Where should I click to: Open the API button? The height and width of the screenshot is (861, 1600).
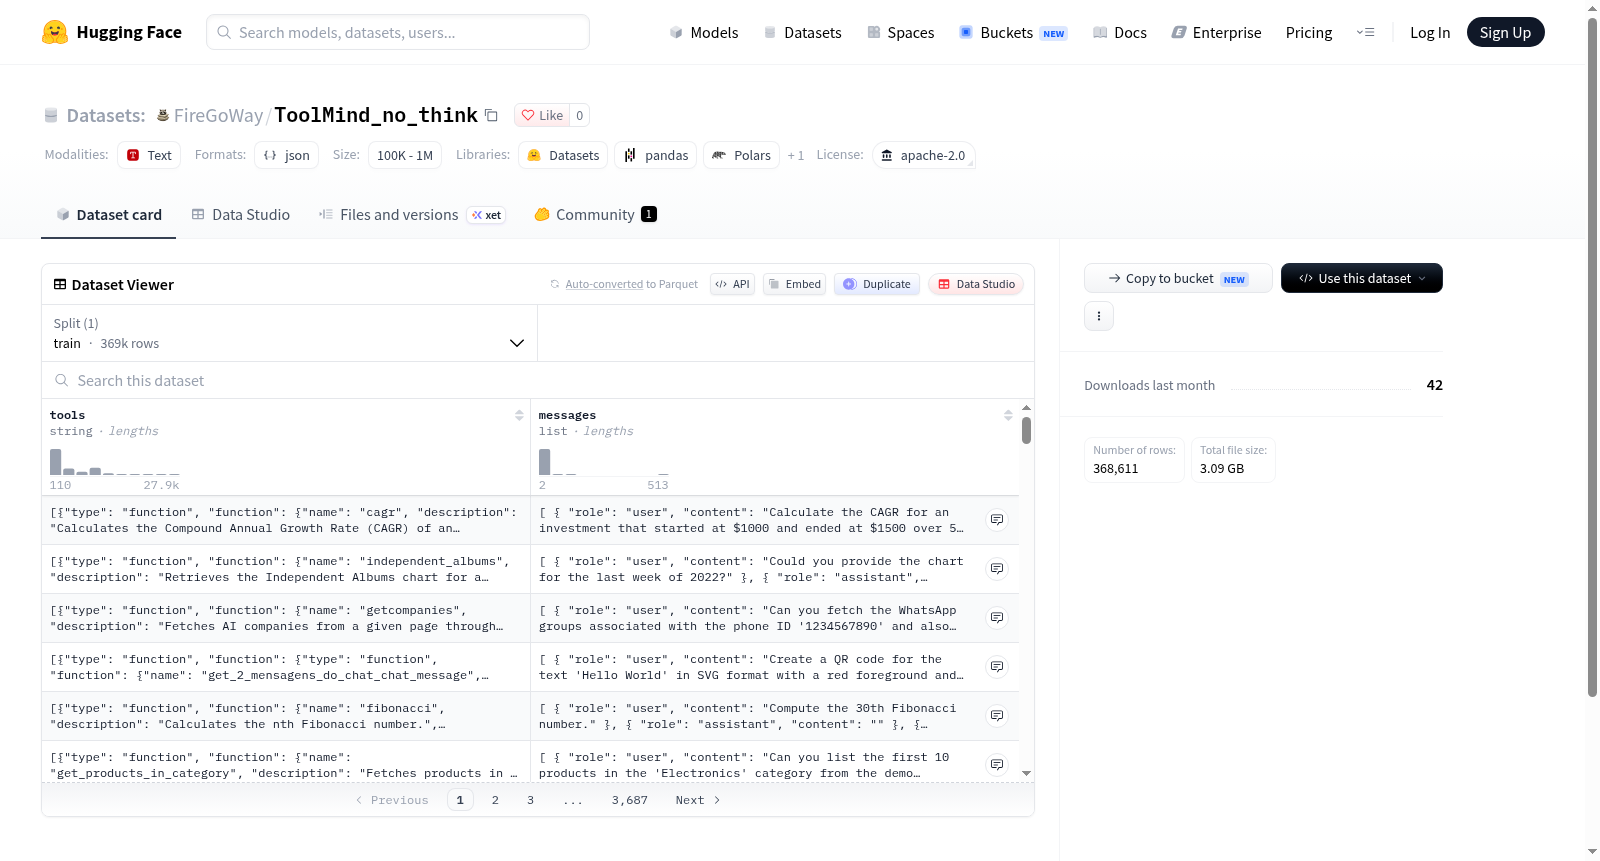(x=732, y=284)
